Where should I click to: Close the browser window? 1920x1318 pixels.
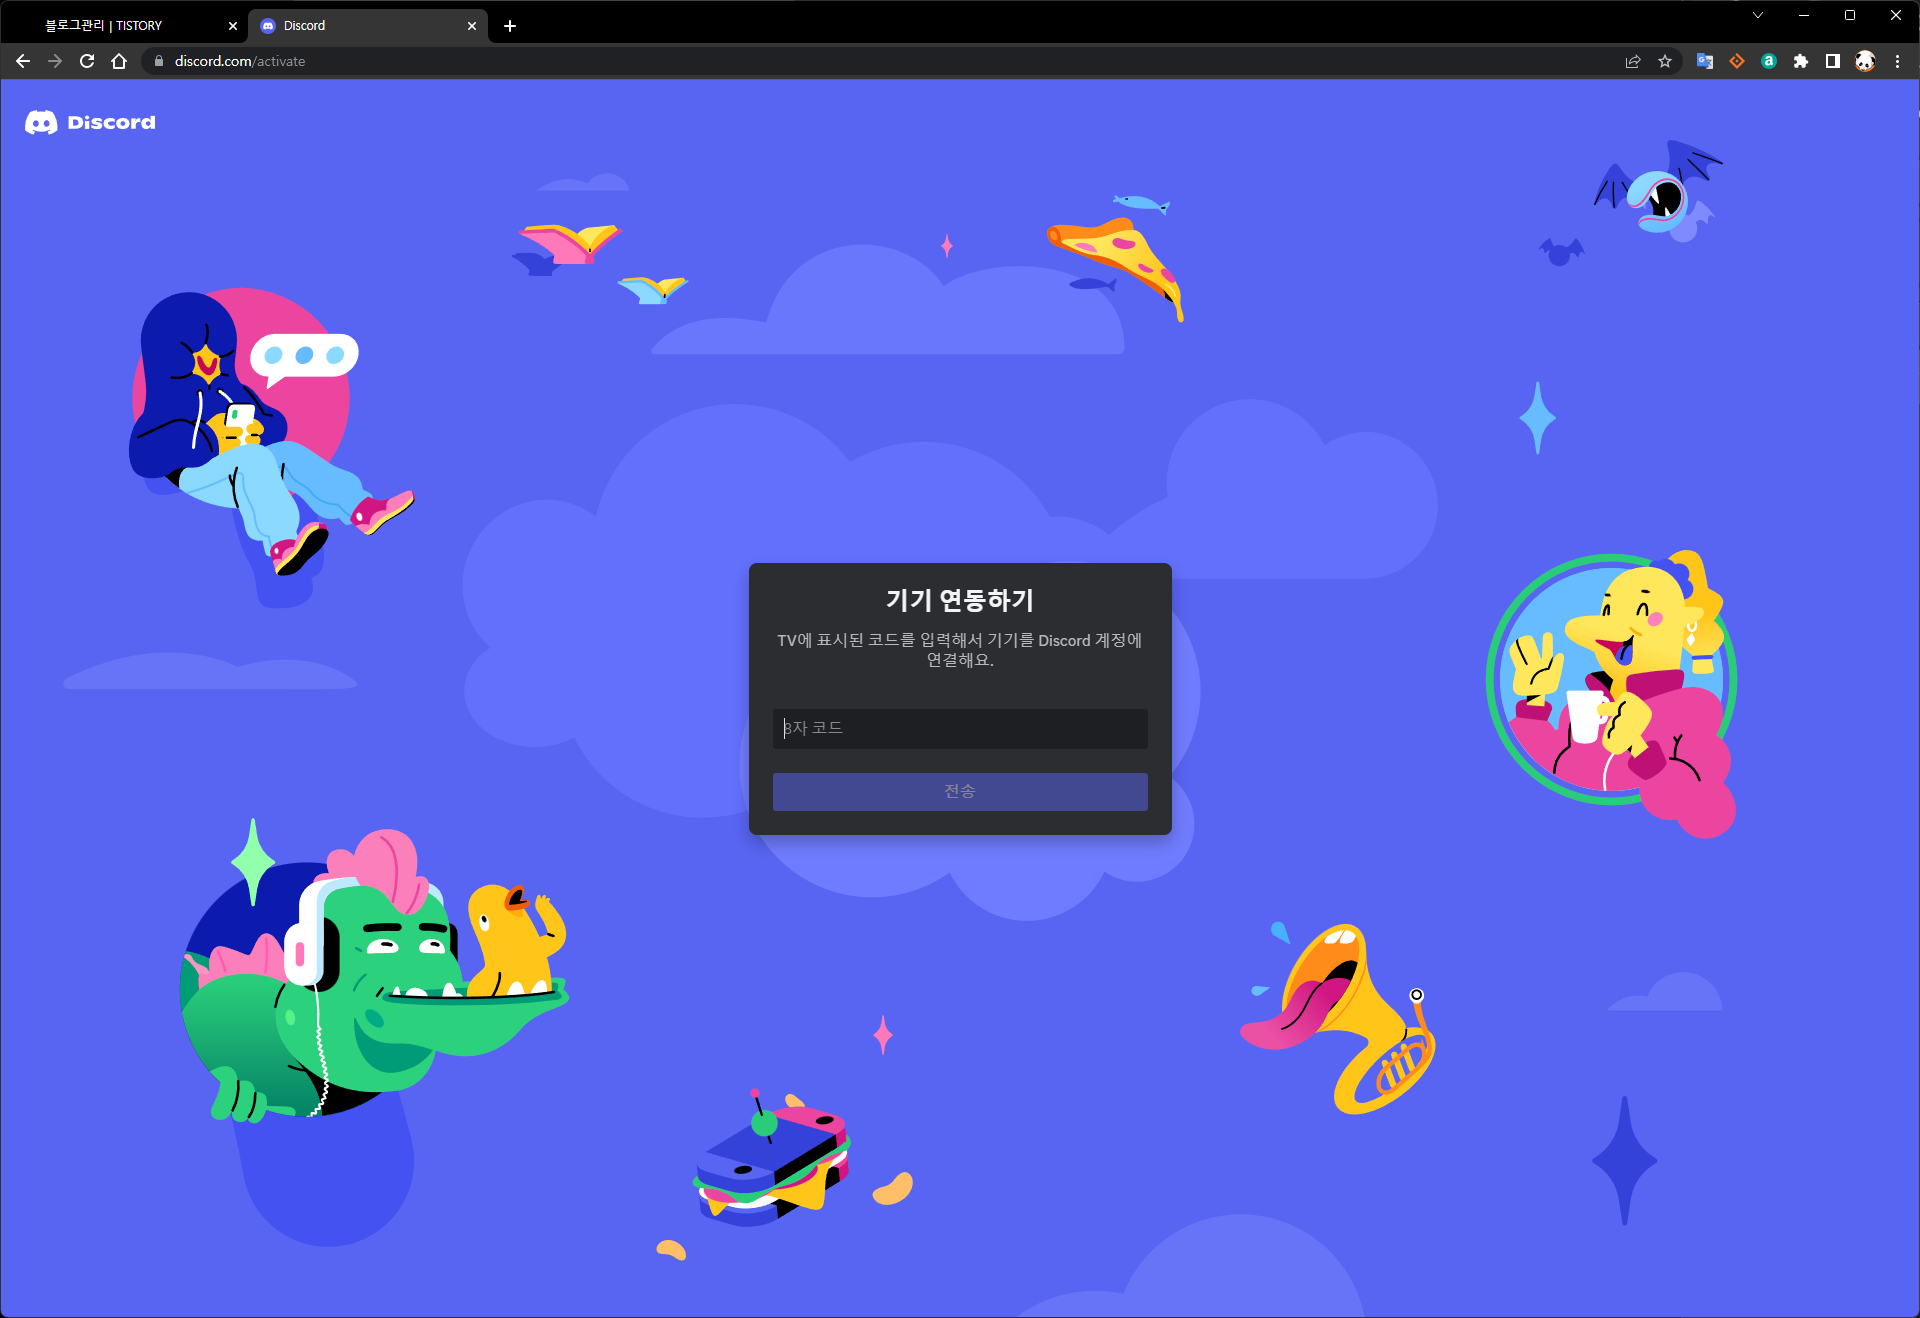(1896, 15)
